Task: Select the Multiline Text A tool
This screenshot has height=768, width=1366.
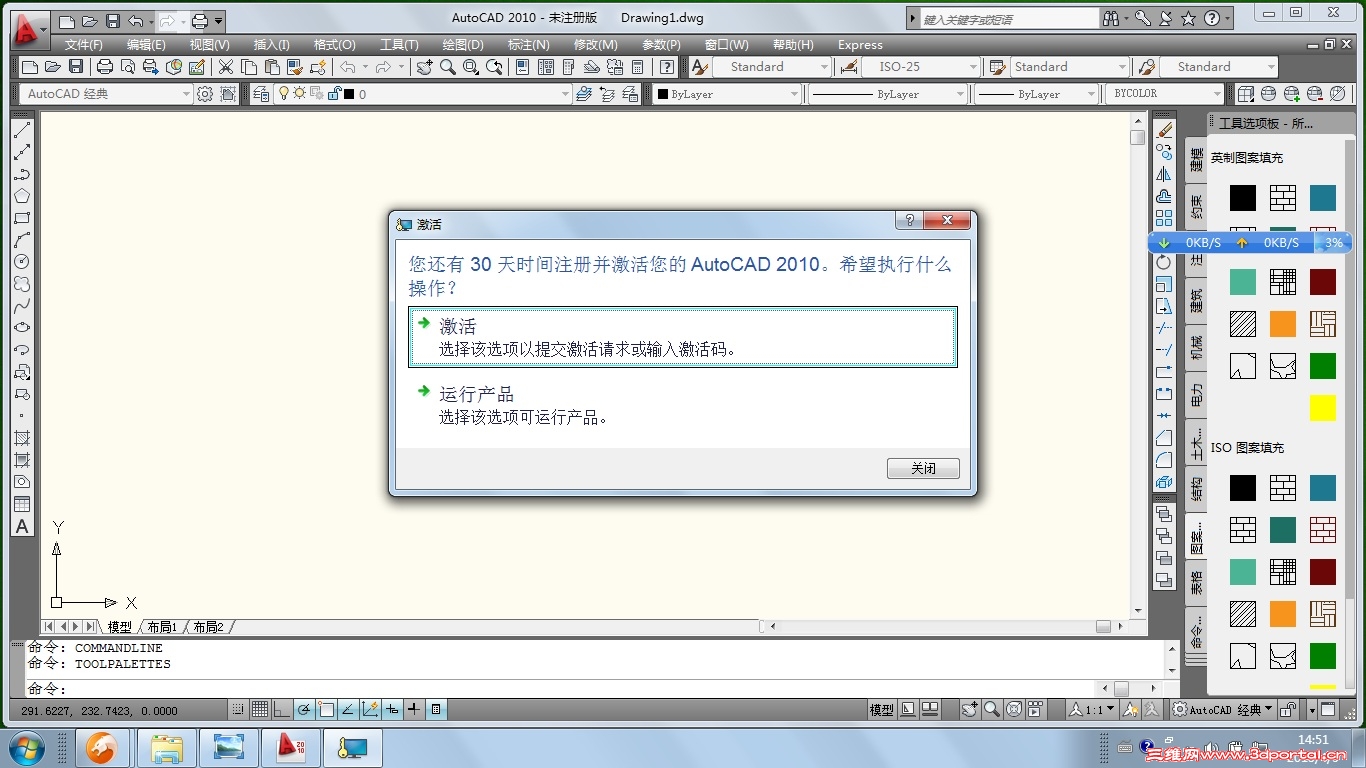Action: 22,526
